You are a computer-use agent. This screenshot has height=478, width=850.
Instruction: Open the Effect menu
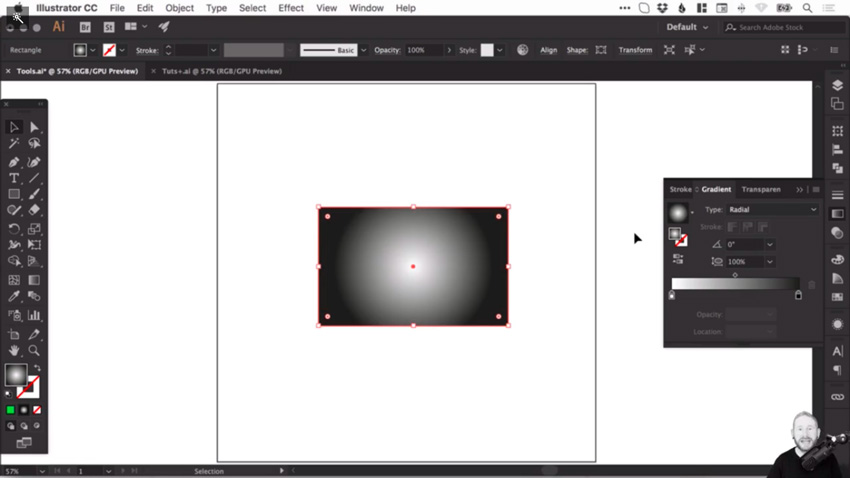pyautogui.click(x=291, y=8)
